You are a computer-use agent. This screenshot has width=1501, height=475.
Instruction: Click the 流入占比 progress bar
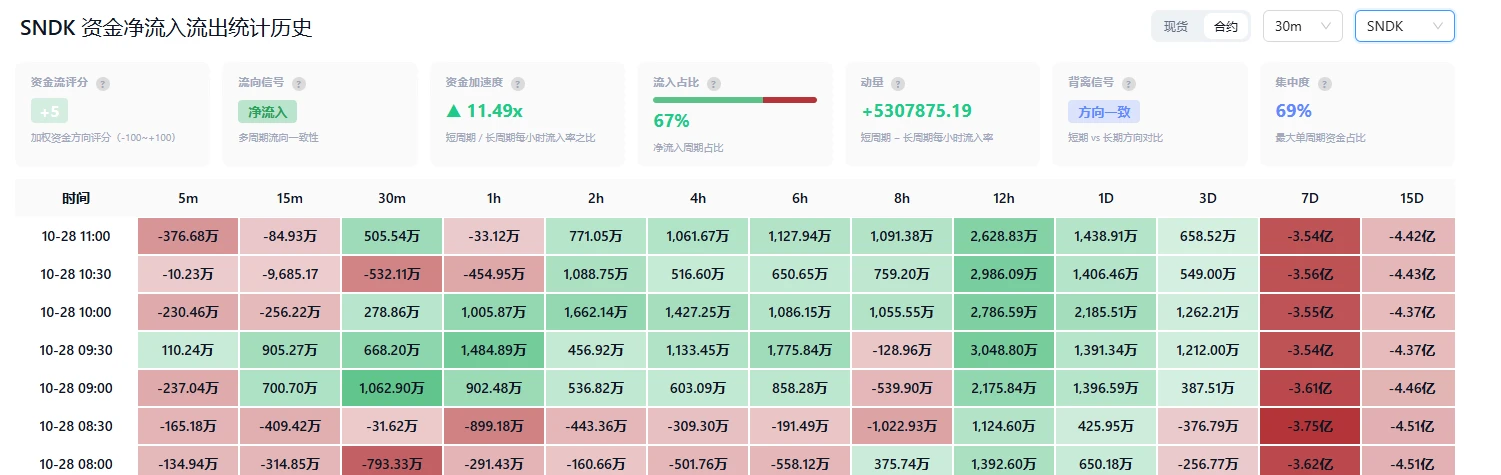pyautogui.click(x=735, y=100)
